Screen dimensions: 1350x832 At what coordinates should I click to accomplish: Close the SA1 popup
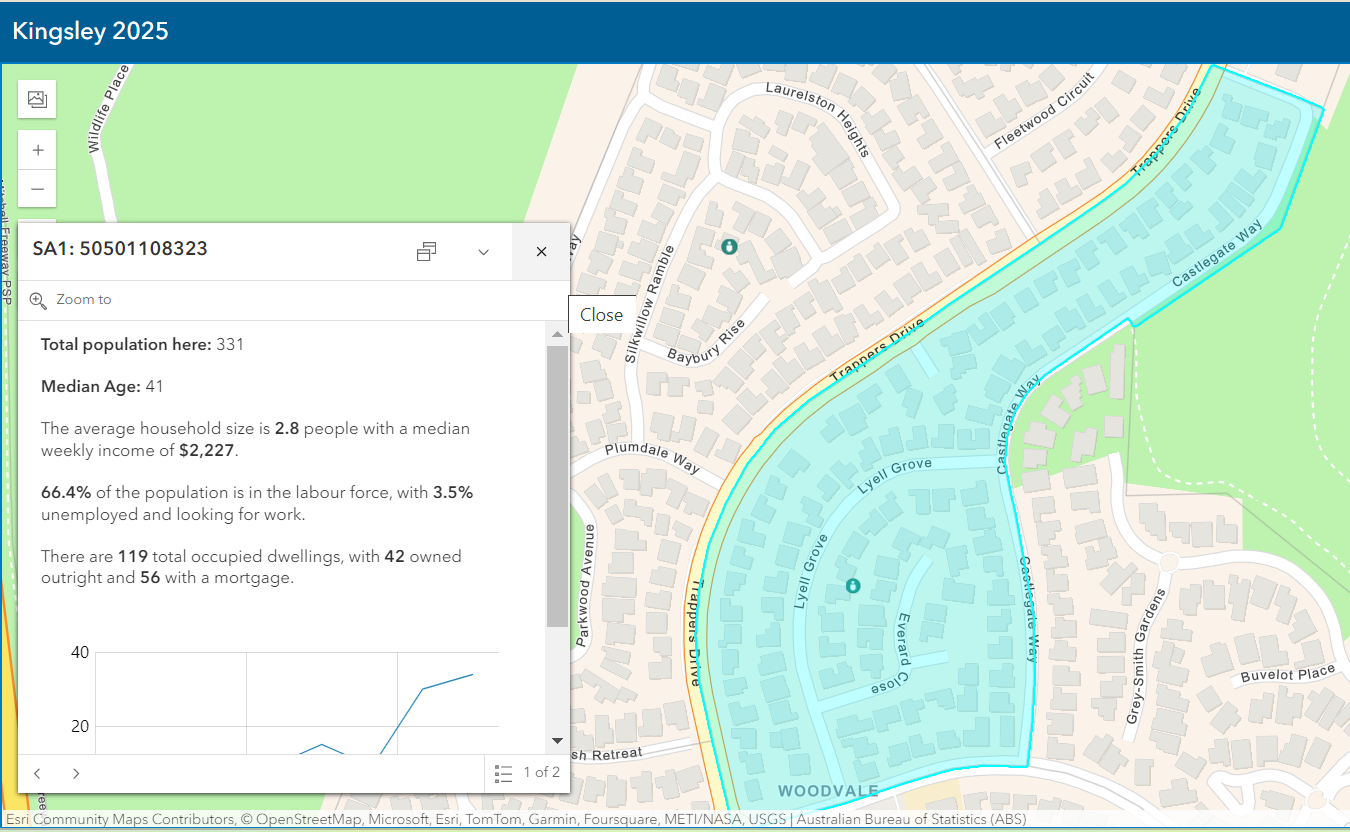click(541, 251)
